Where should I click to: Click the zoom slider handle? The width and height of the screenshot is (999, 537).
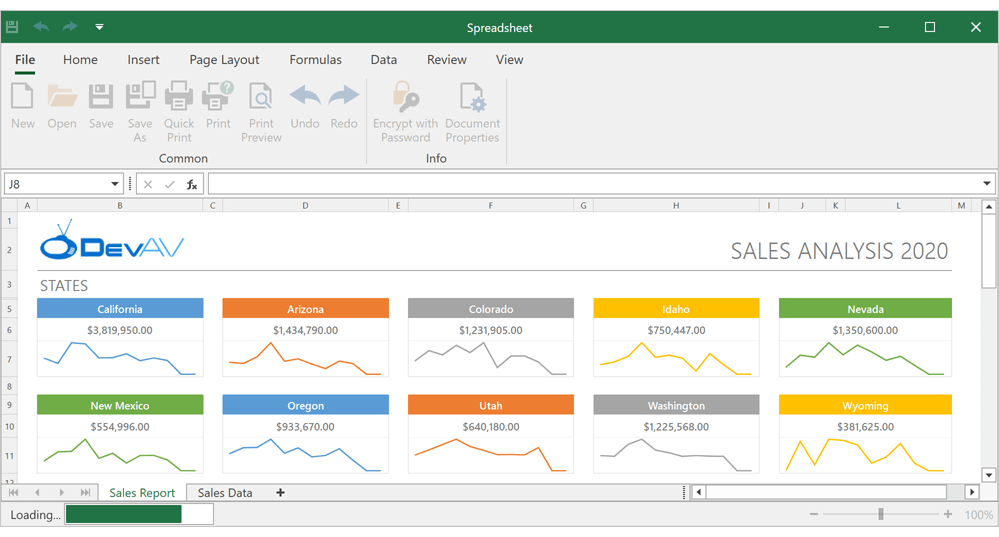(x=881, y=514)
